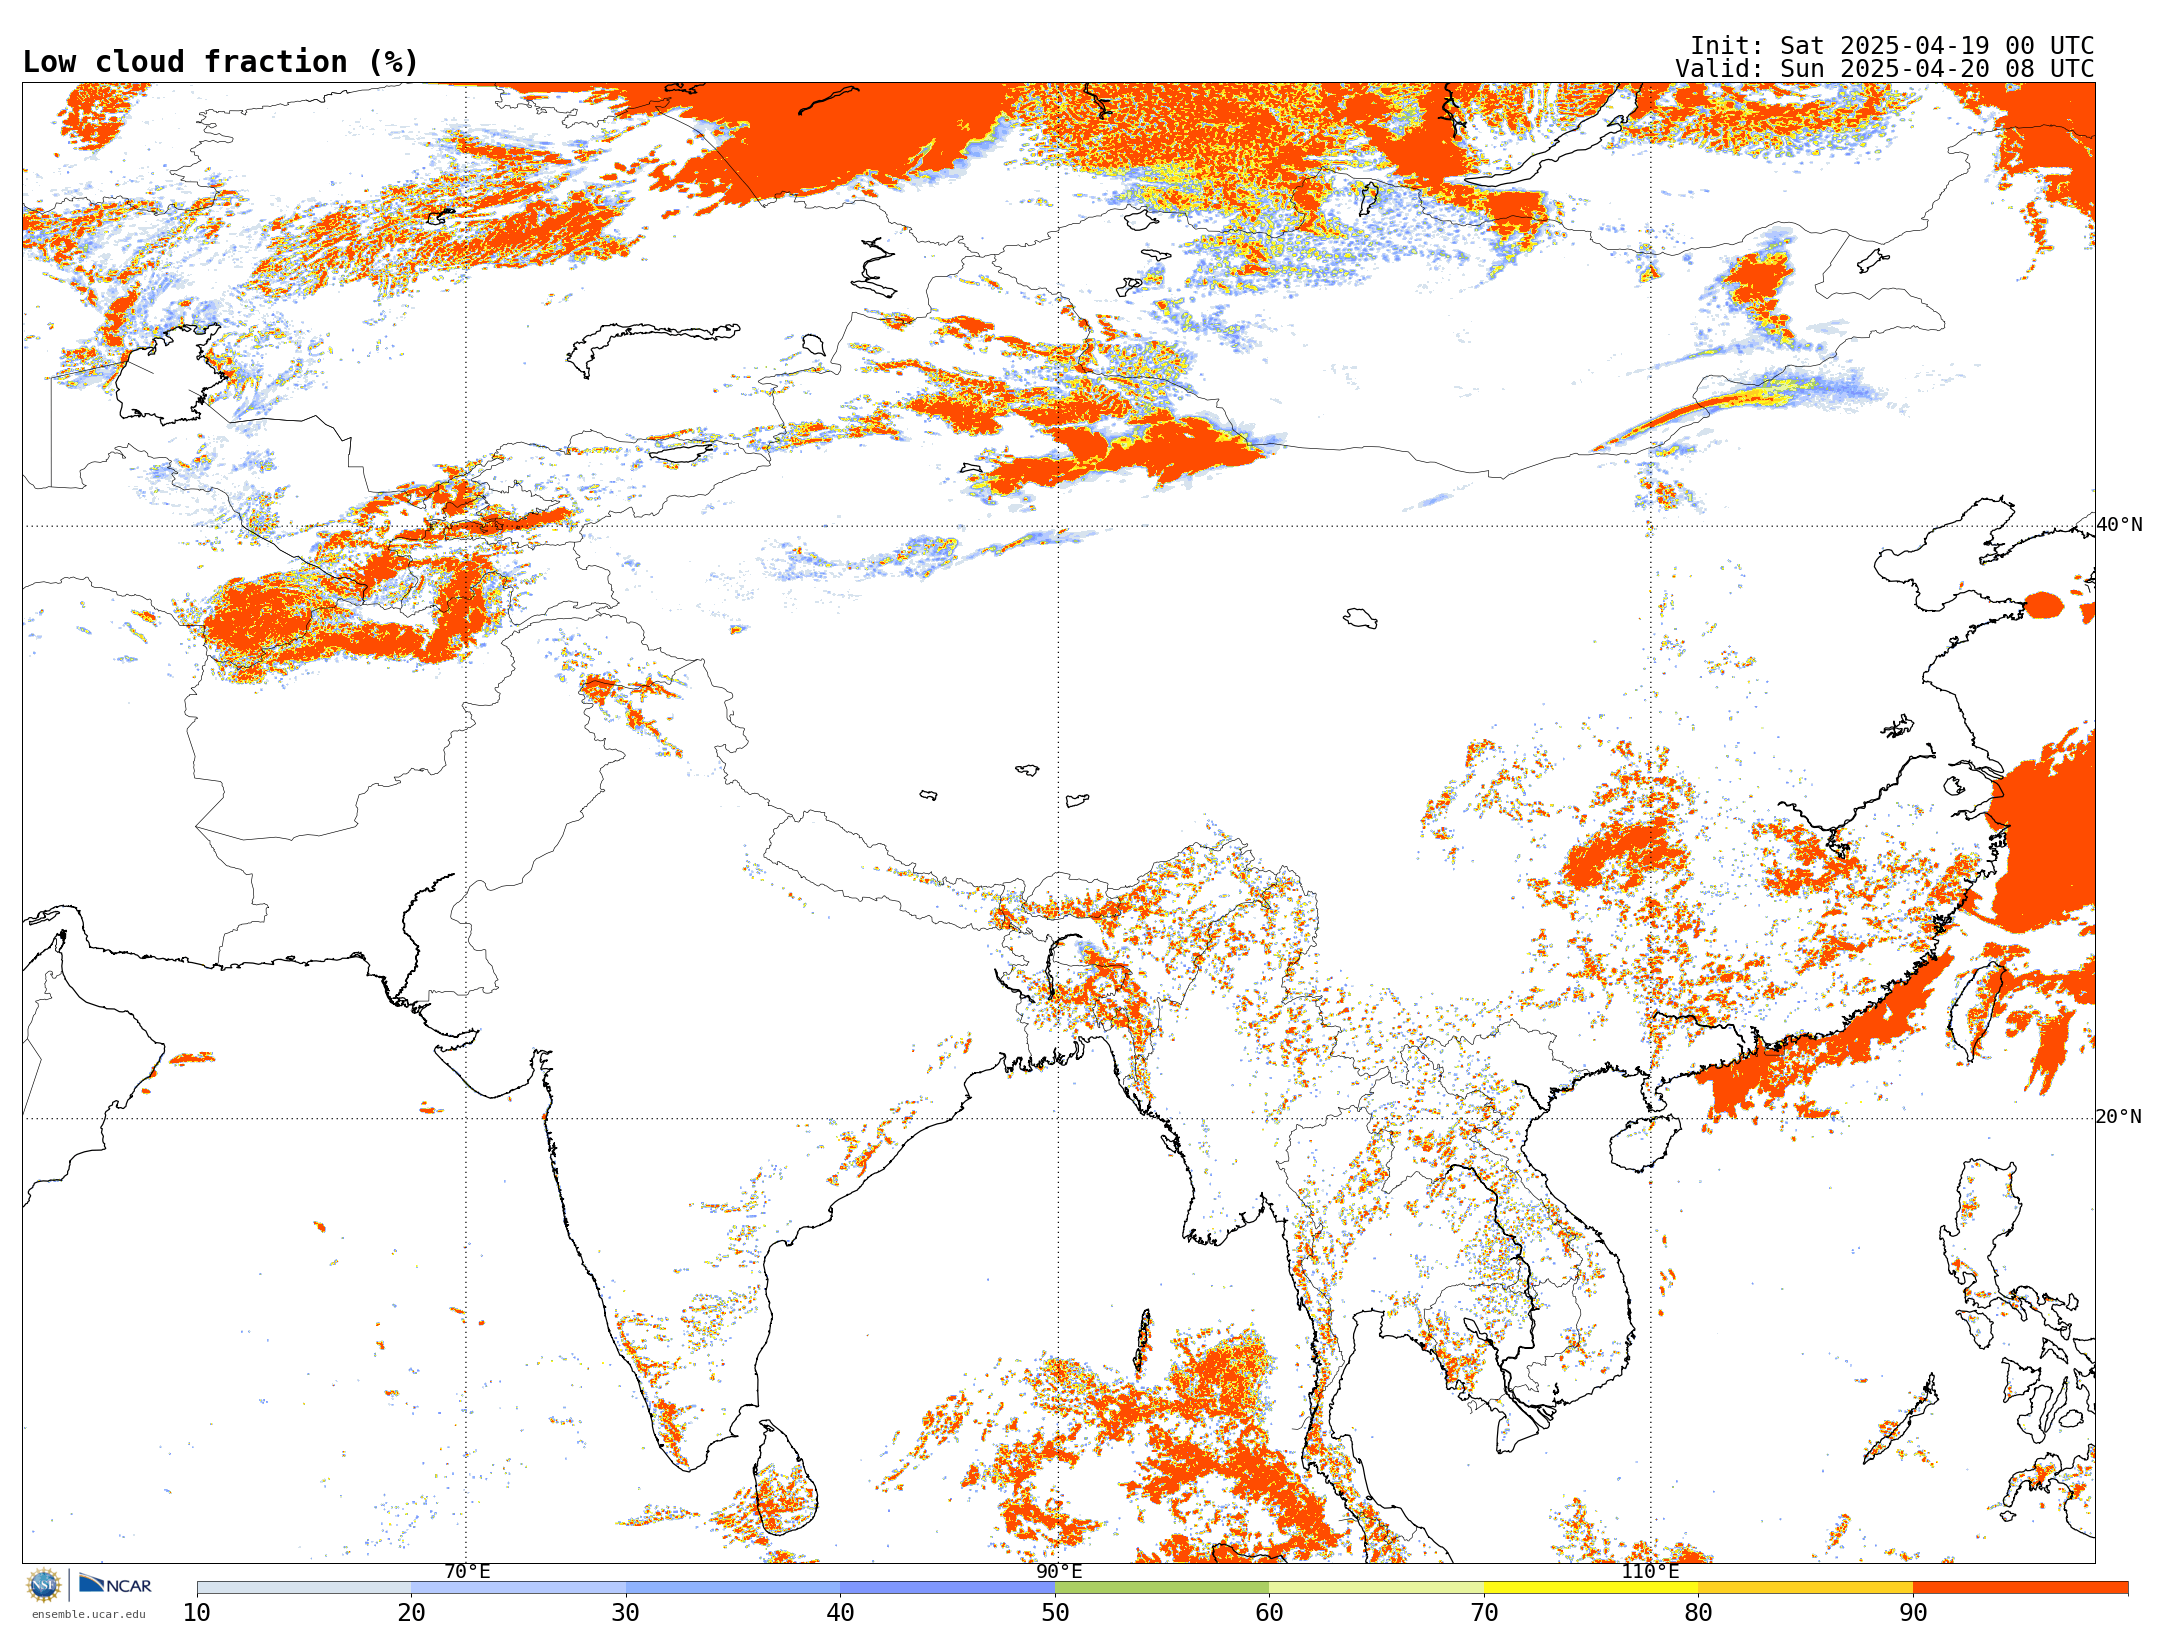The width and height of the screenshot is (2160, 1626).
Task: Click the 'Init: Sat 2025-04-19 00 UTC' text
Action: [1892, 46]
